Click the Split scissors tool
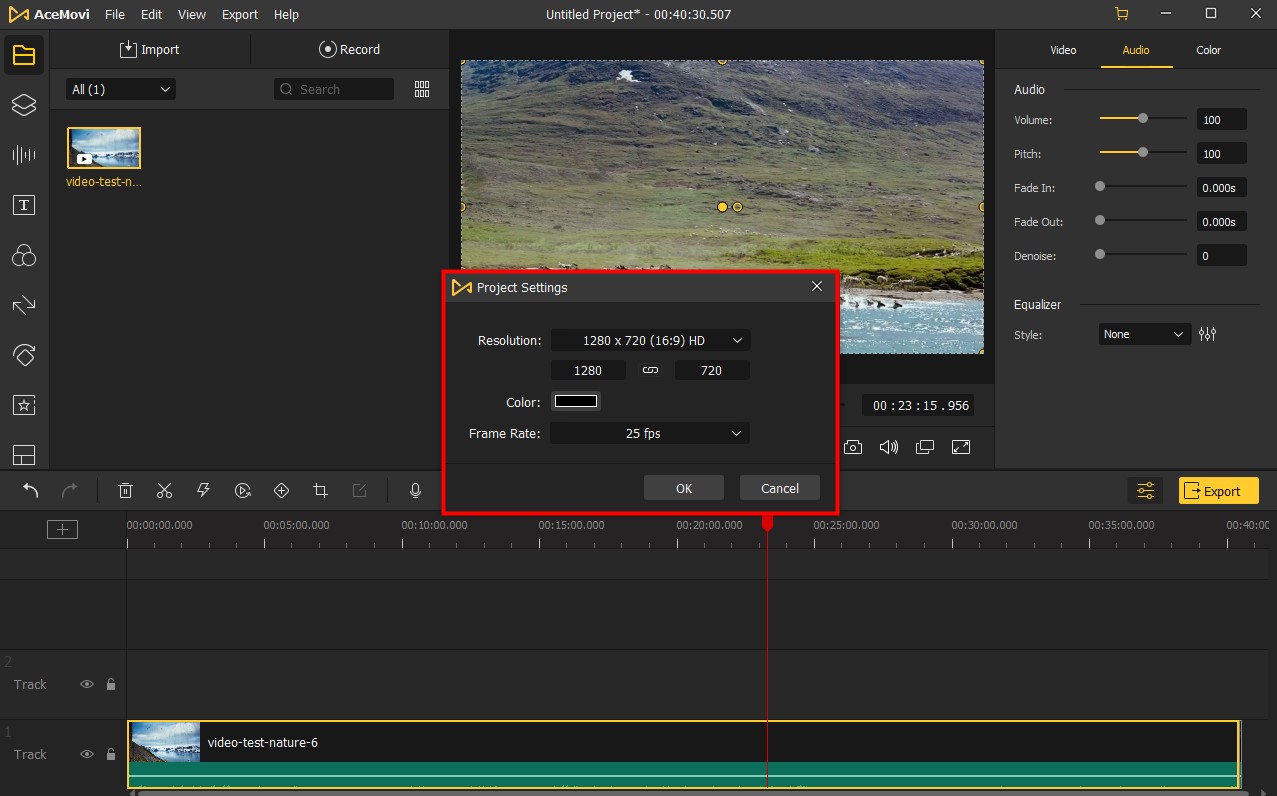Image resolution: width=1277 pixels, height=796 pixels. pos(164,490)
